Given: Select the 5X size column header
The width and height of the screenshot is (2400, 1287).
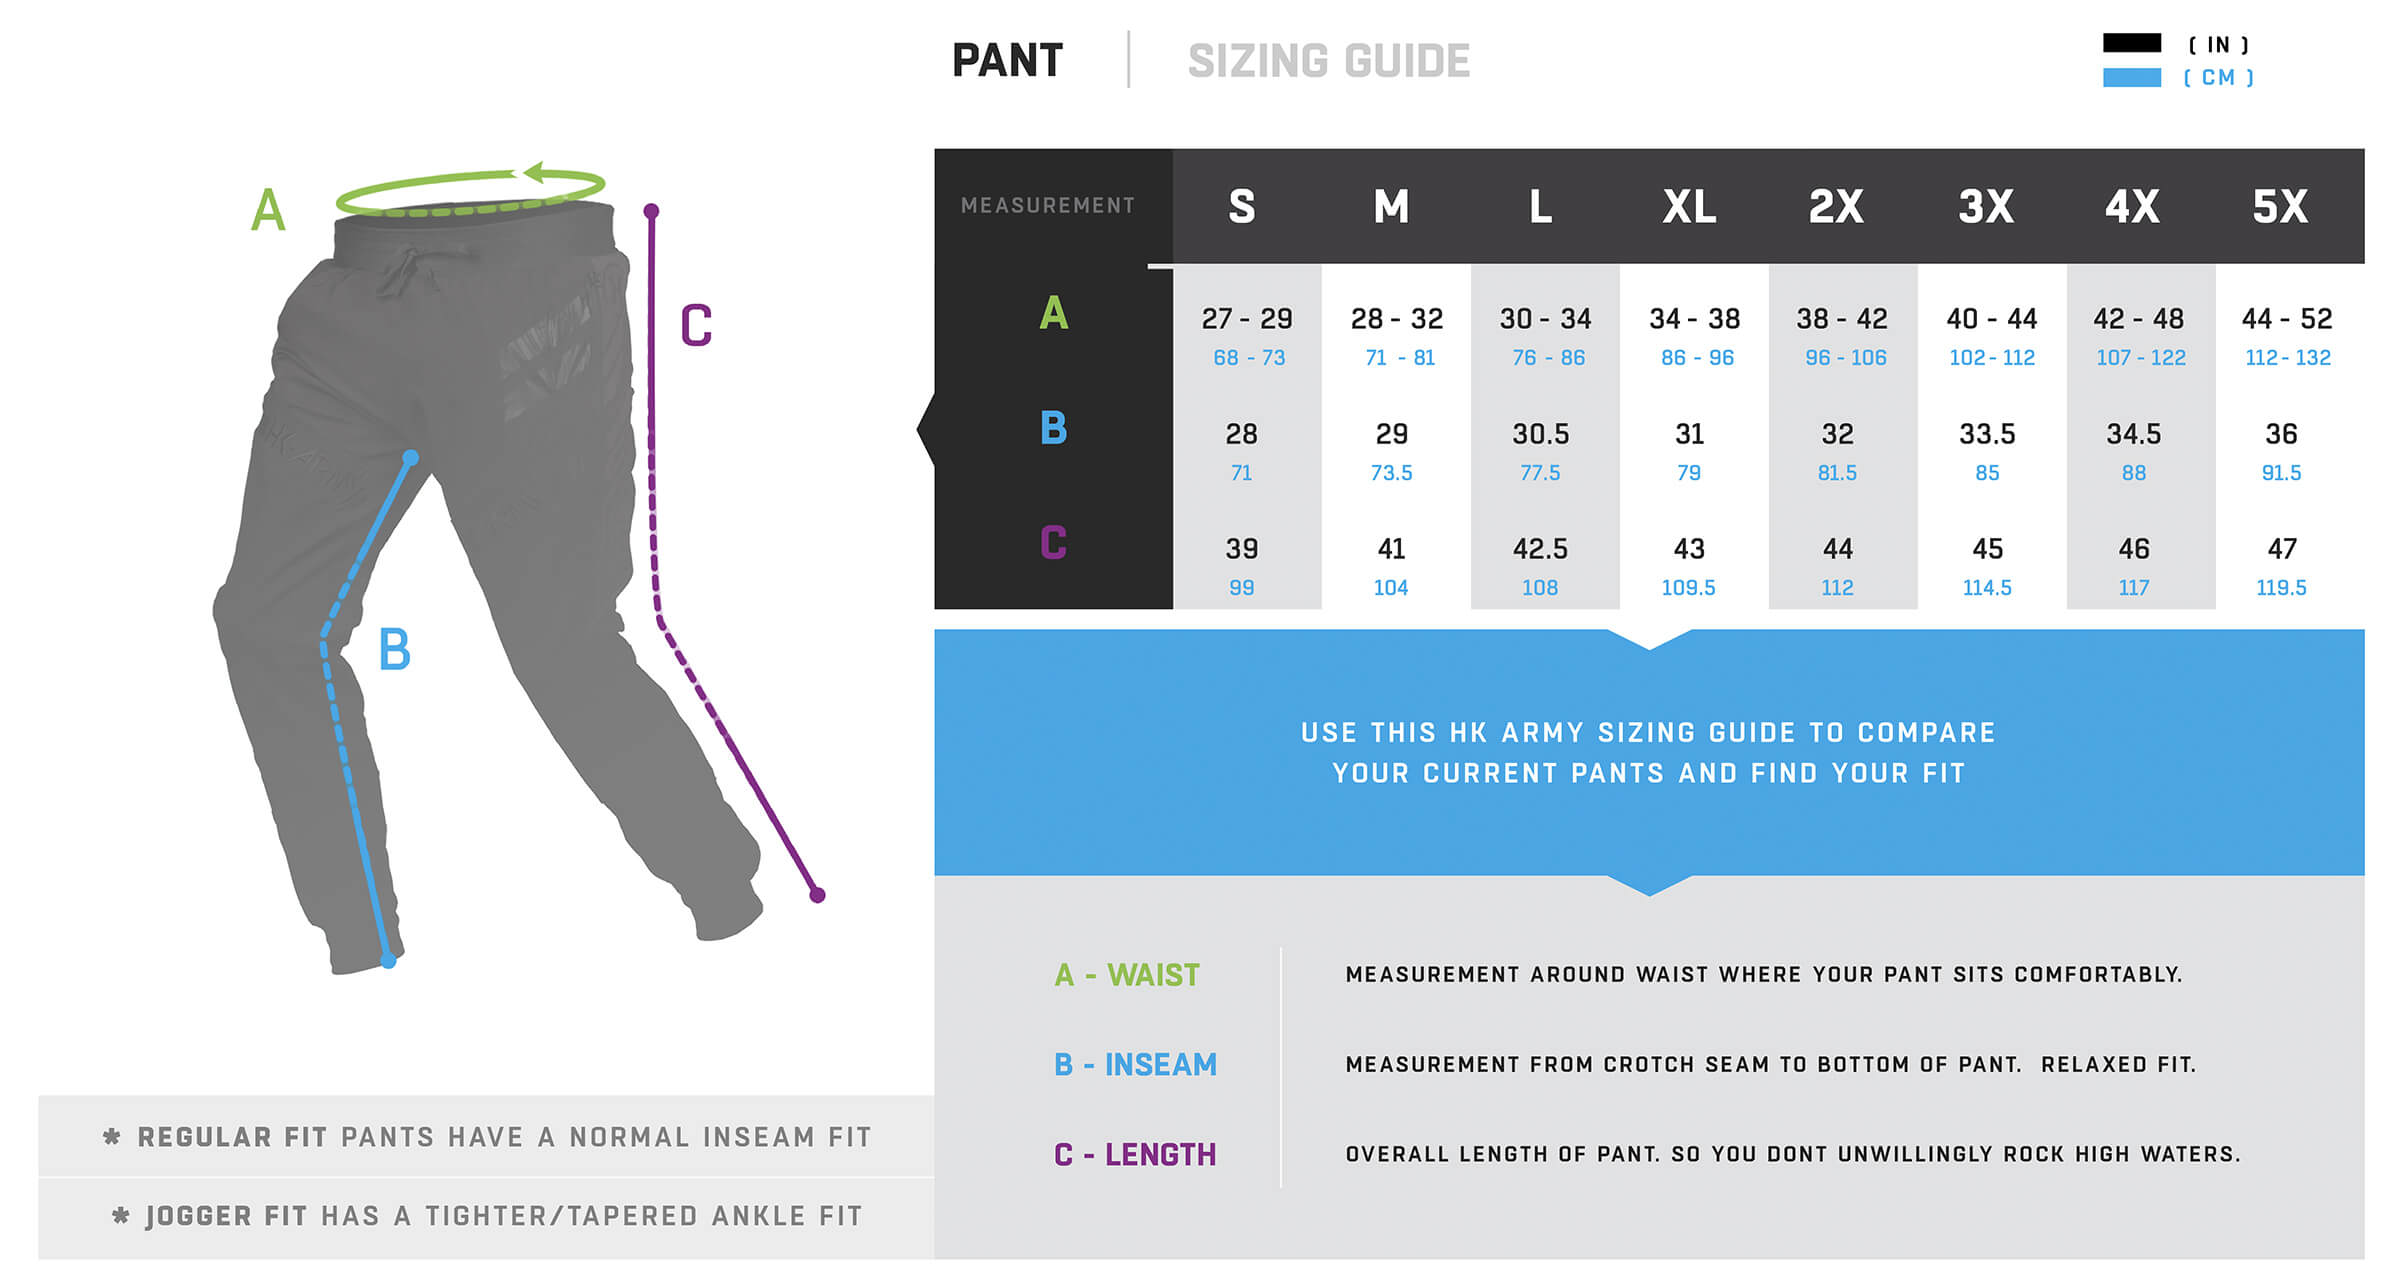Looking at the screenshot, I should 2280,207.
